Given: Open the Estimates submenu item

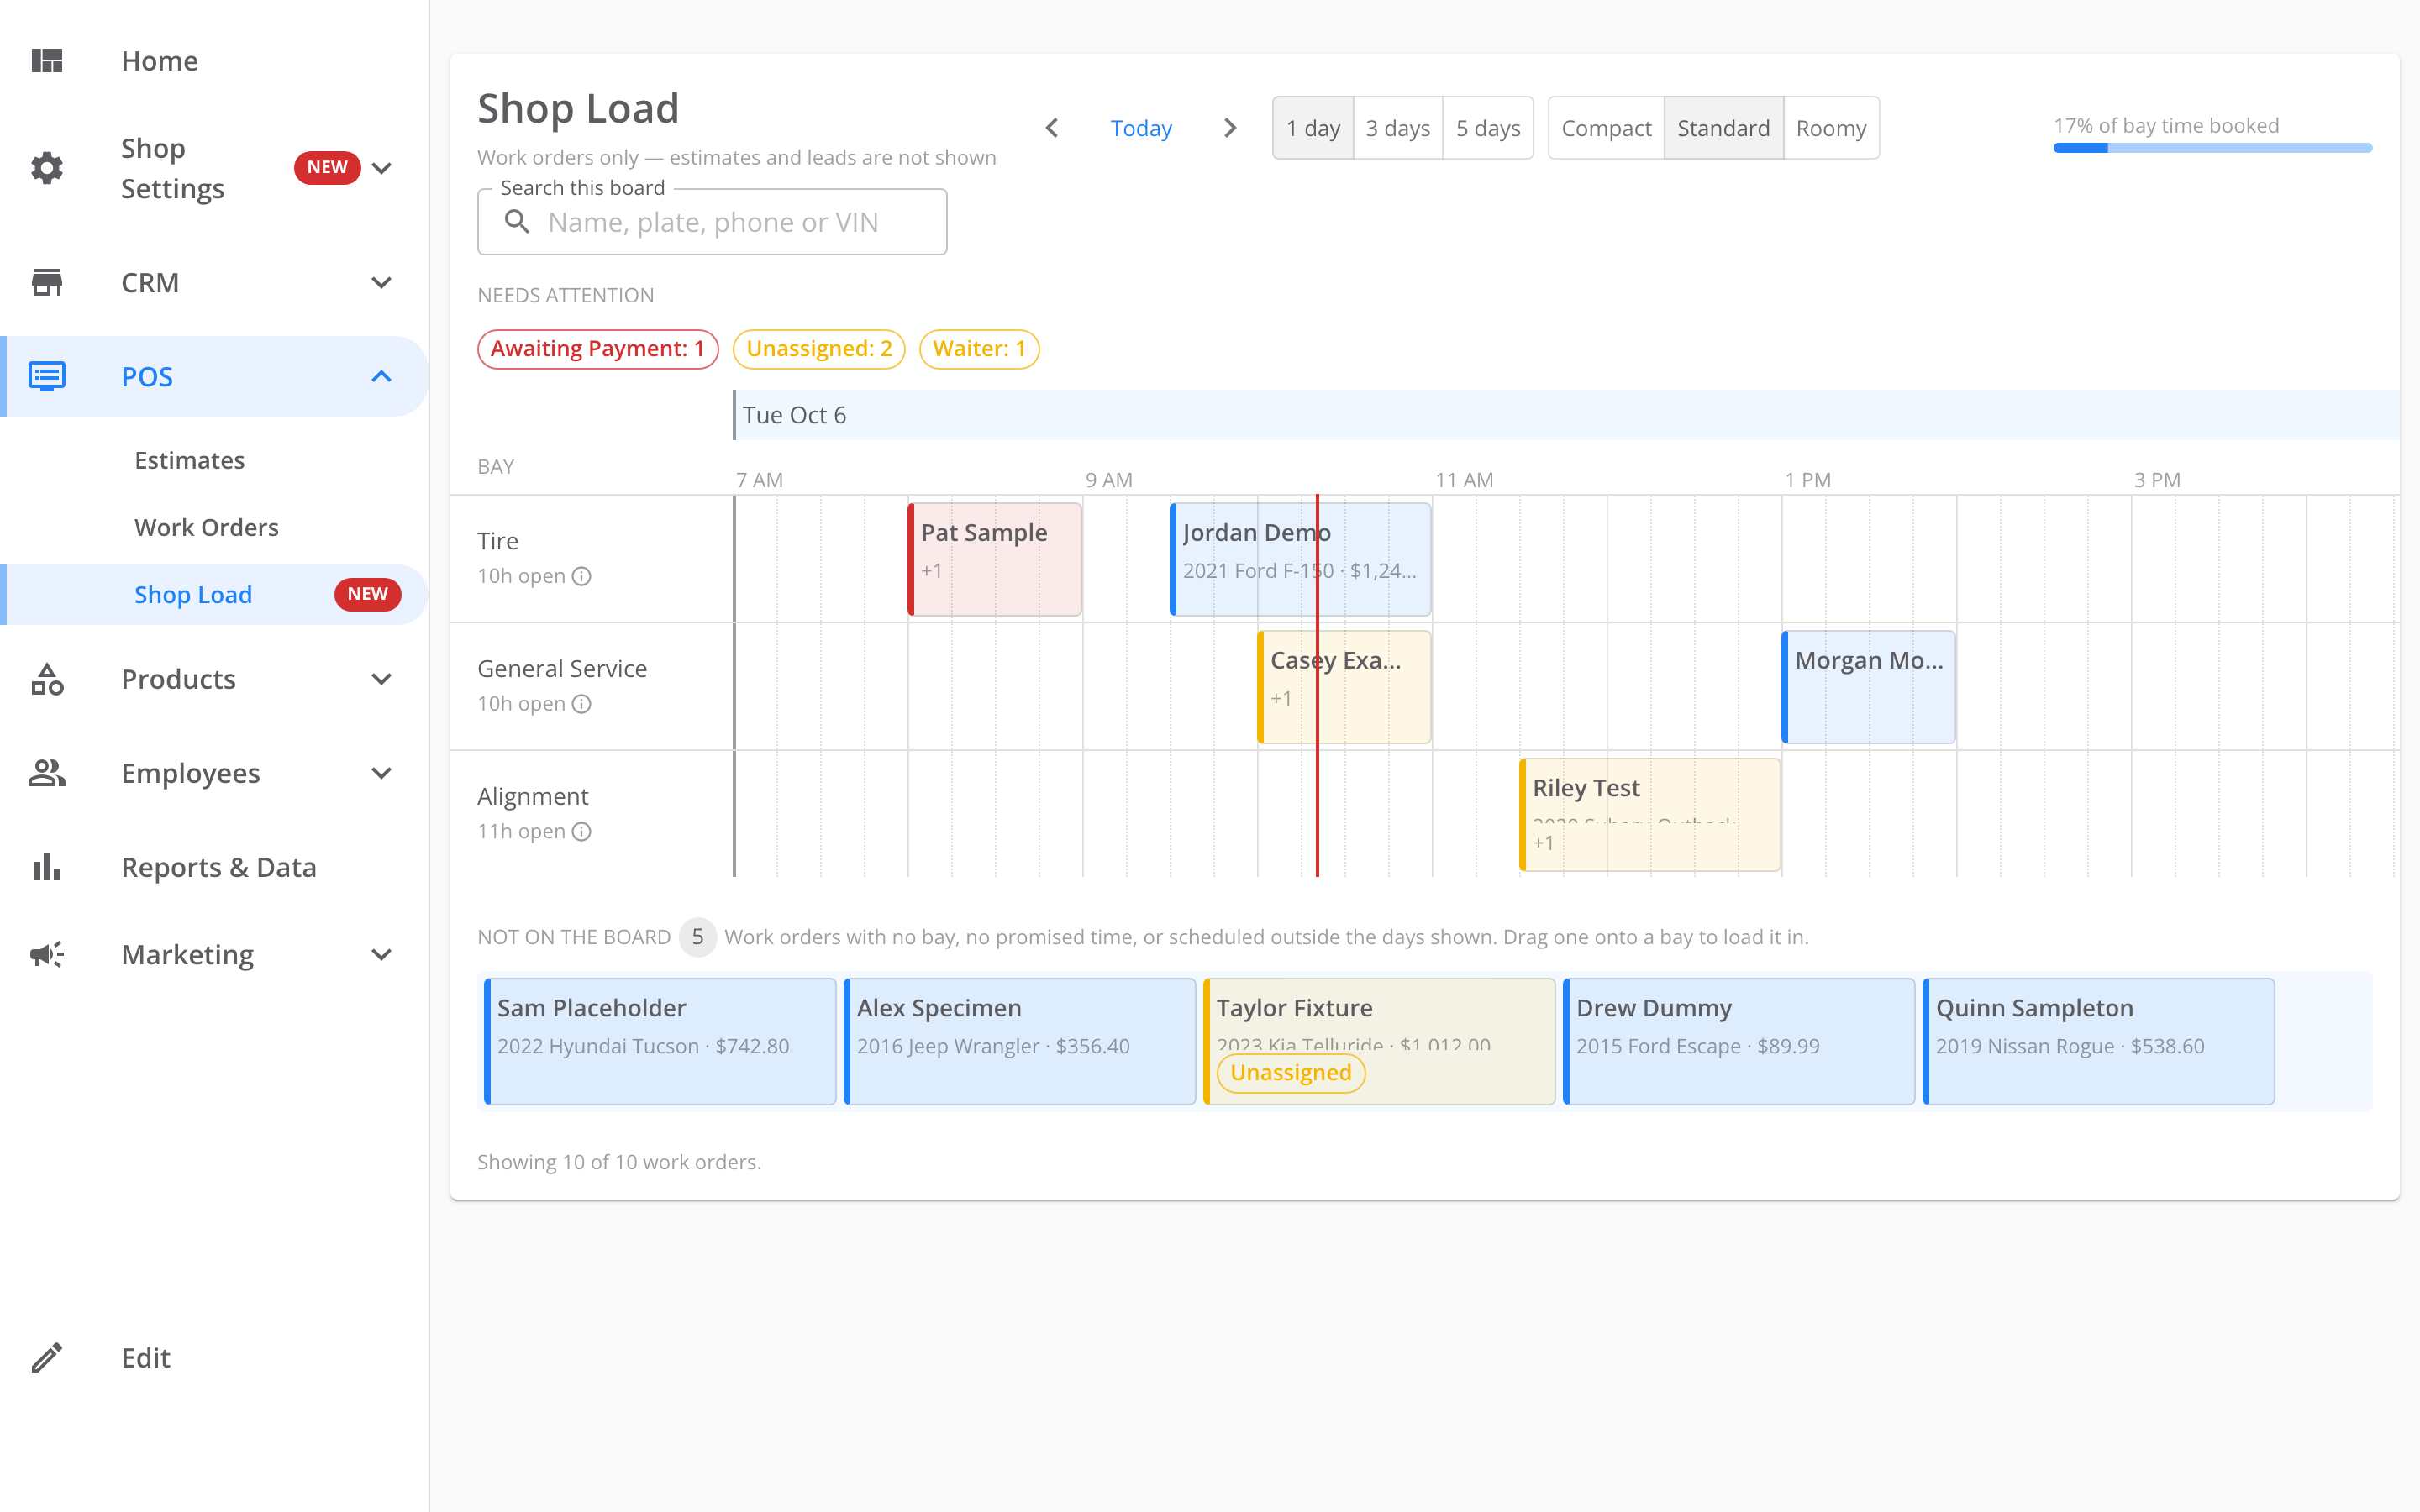Looking at the screenshot, I should pyautogui.click(x=214, y=460).
